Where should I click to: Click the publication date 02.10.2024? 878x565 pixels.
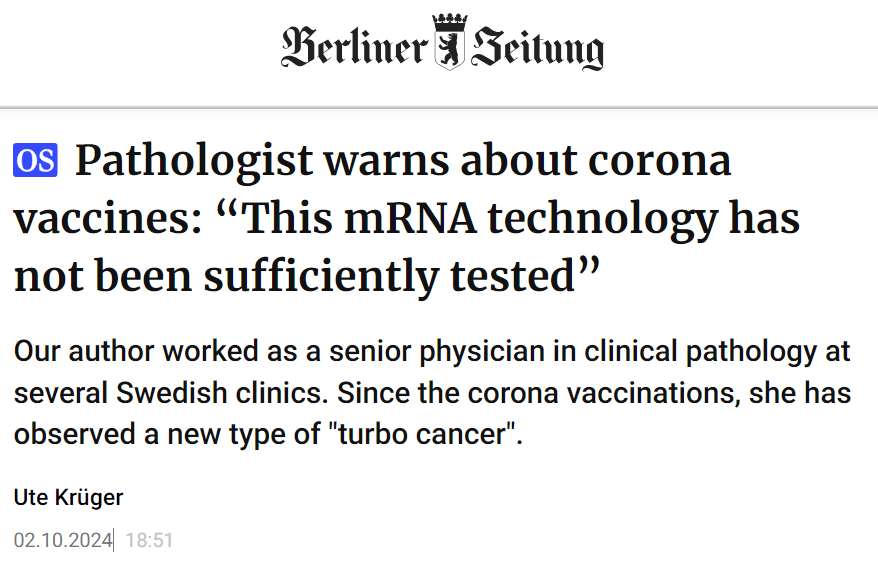pyautogui.click(x=63, y=540)
